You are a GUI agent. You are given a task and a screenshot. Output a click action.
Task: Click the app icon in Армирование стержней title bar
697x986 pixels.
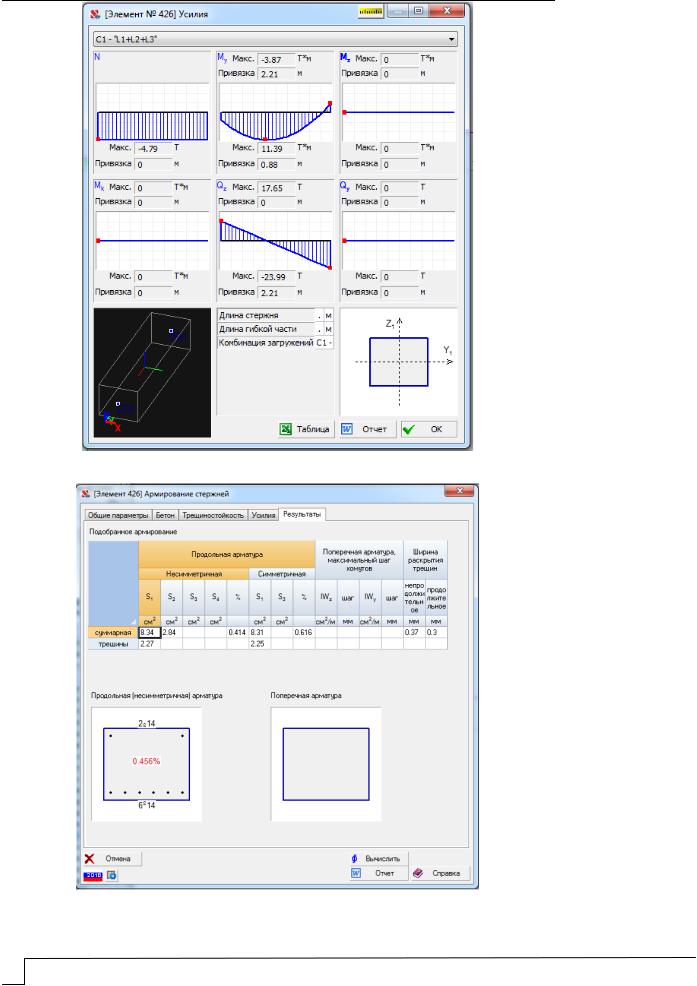click(86, 494)
